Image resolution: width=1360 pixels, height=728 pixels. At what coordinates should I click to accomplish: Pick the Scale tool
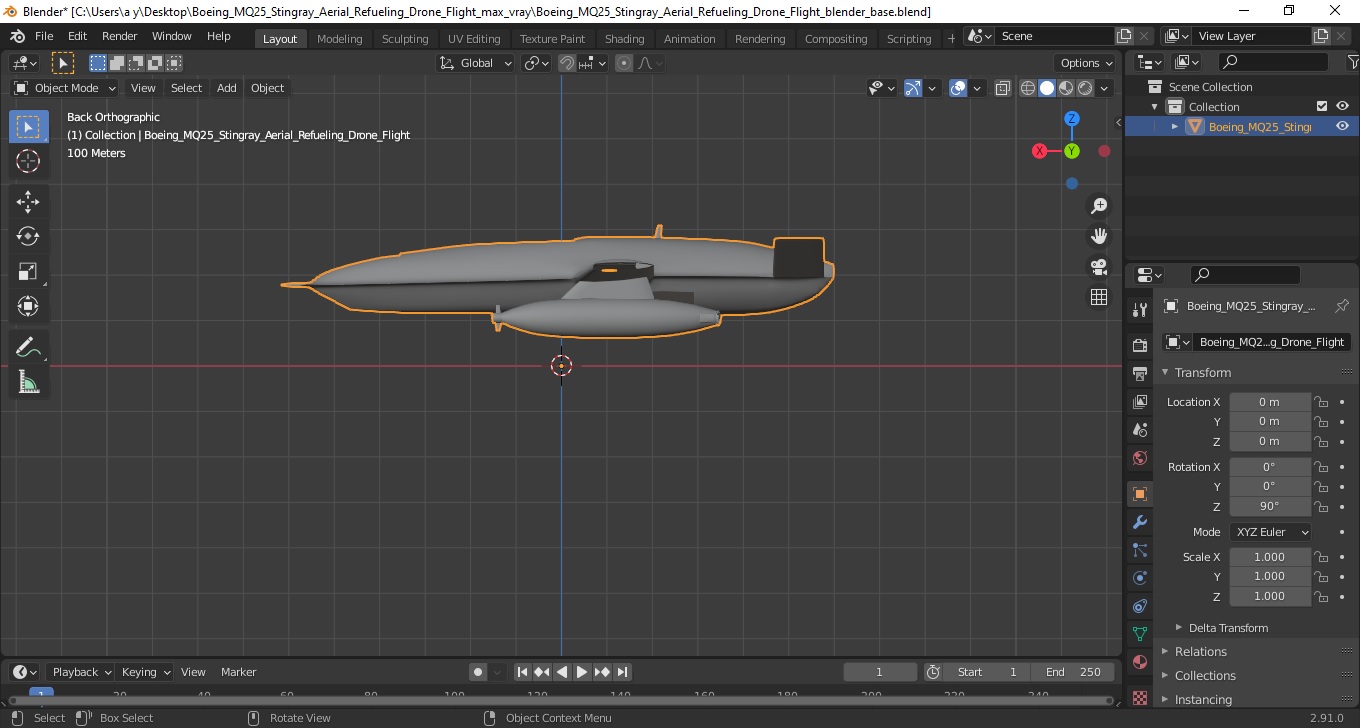pyautogui.click(x=28, y=271)
